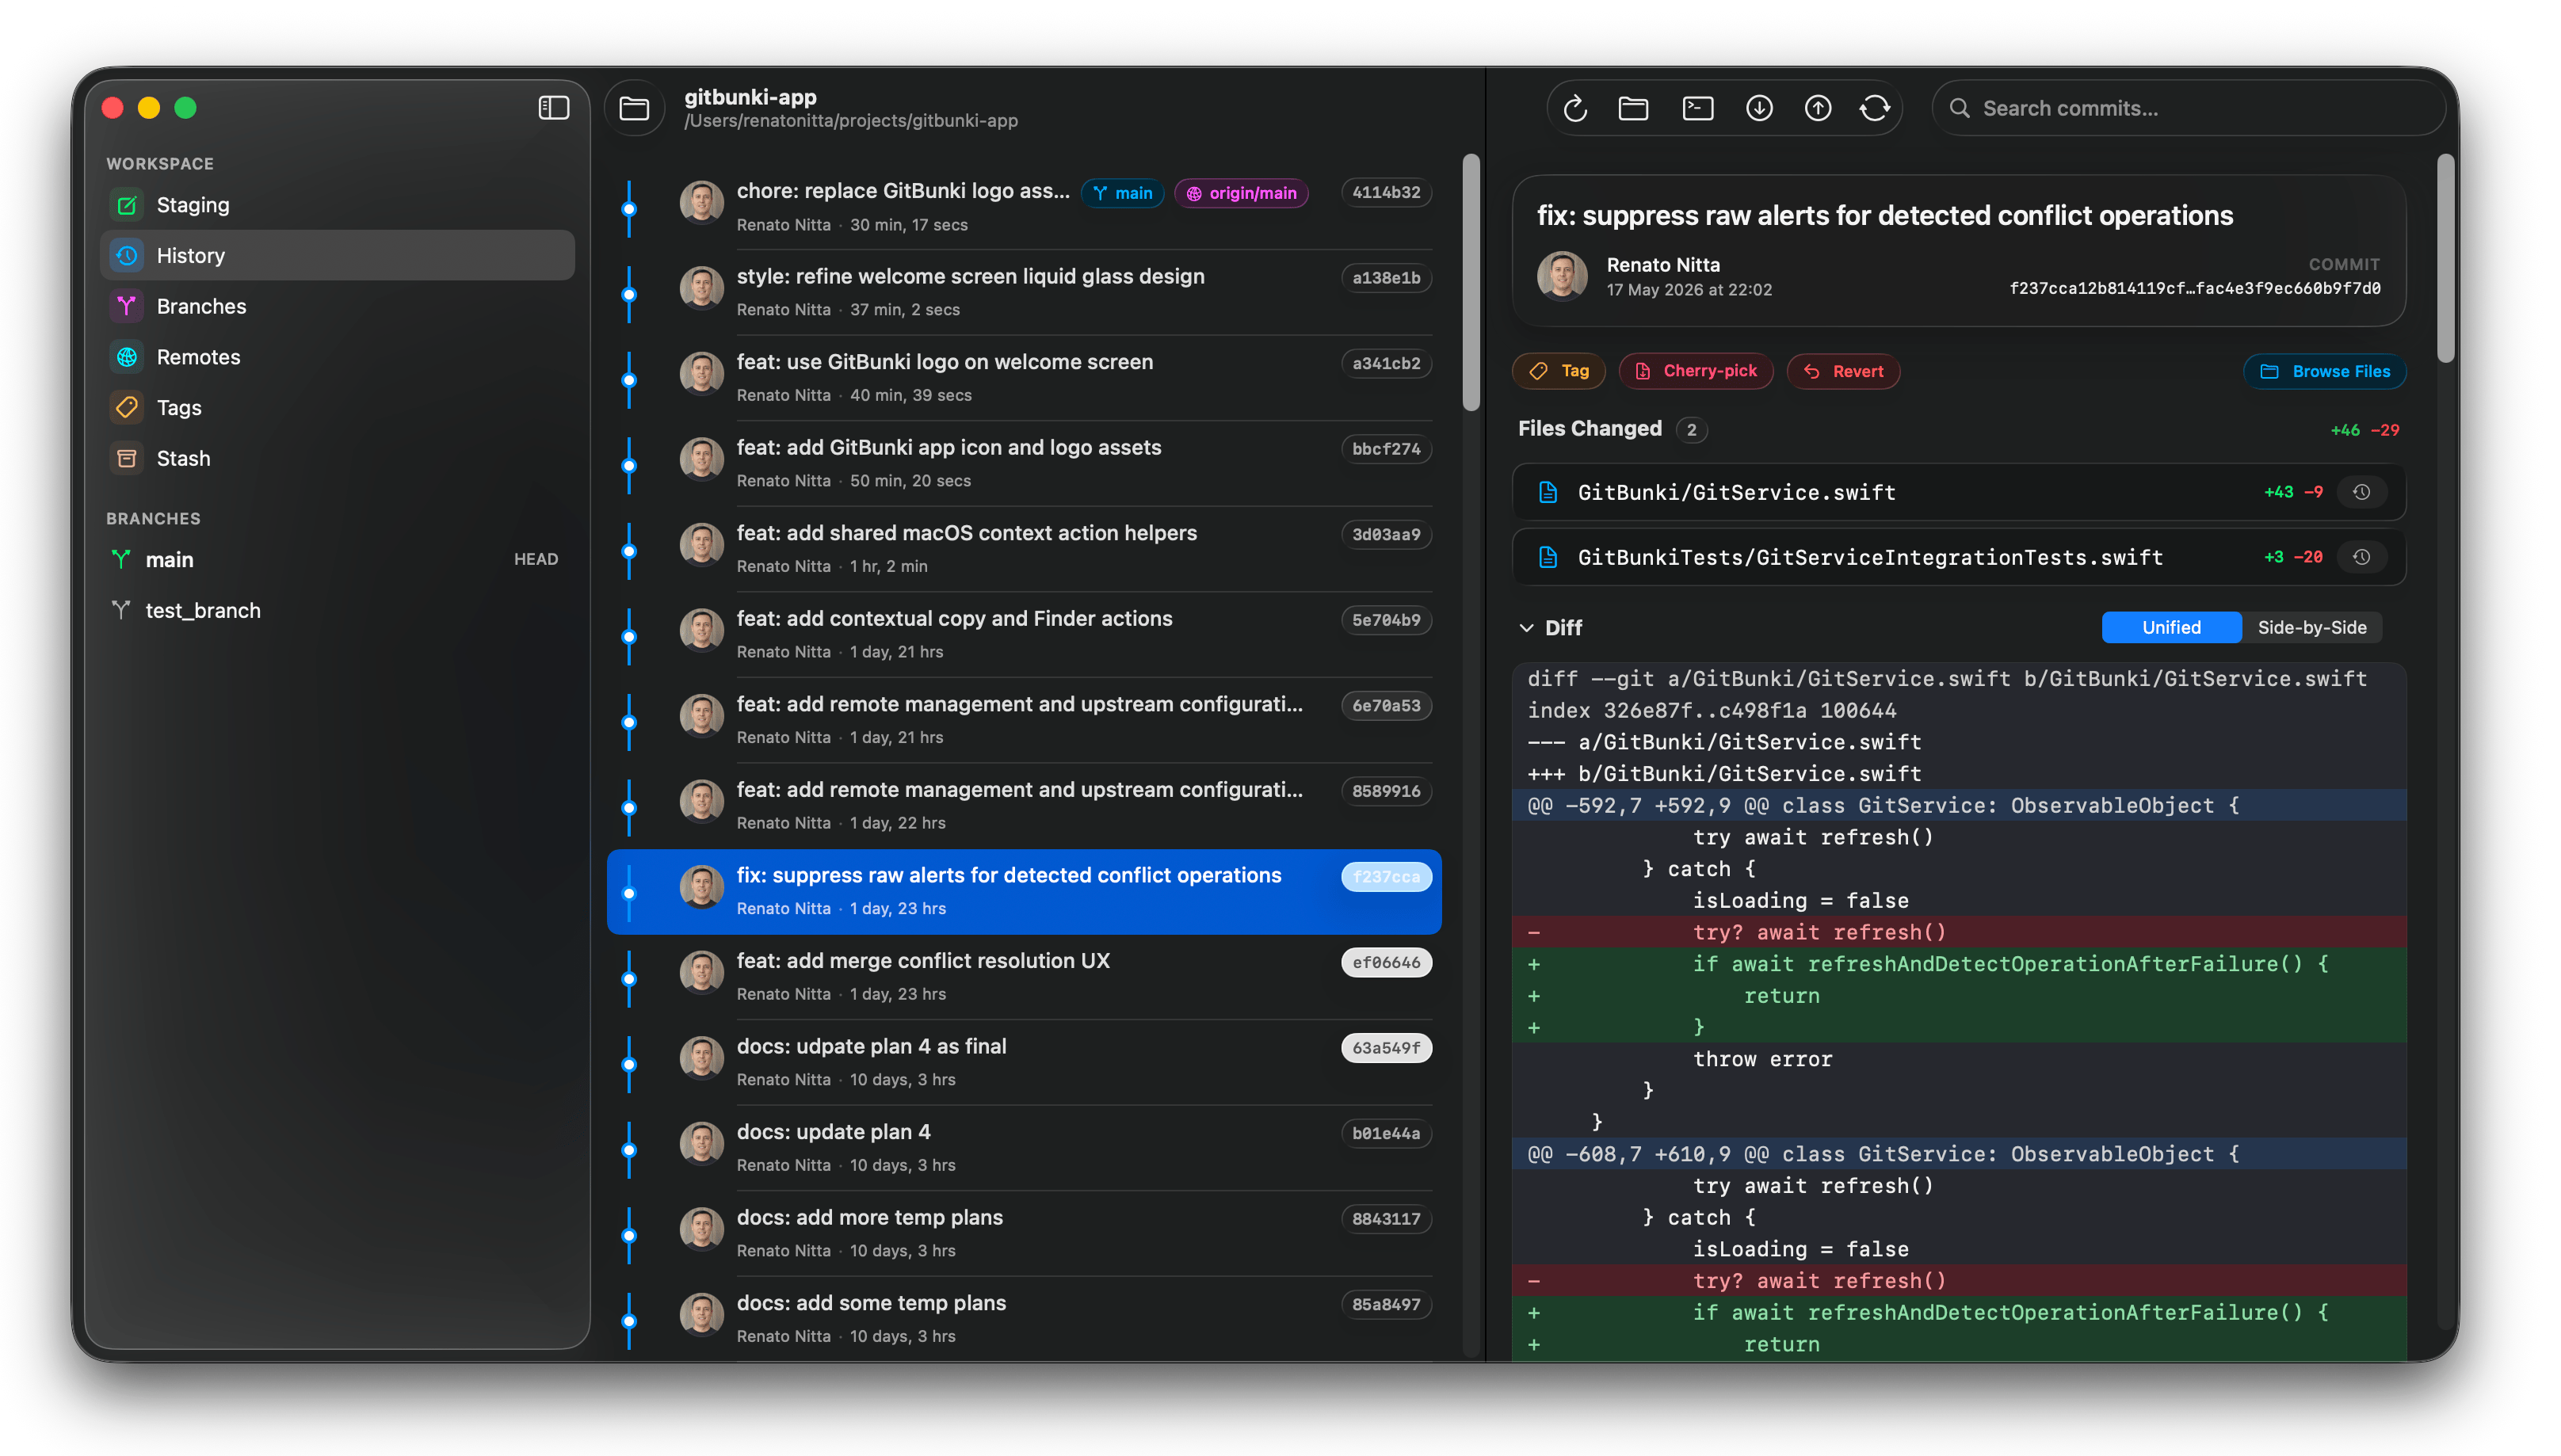Switch diff view to Side-by-Side

2312,627
